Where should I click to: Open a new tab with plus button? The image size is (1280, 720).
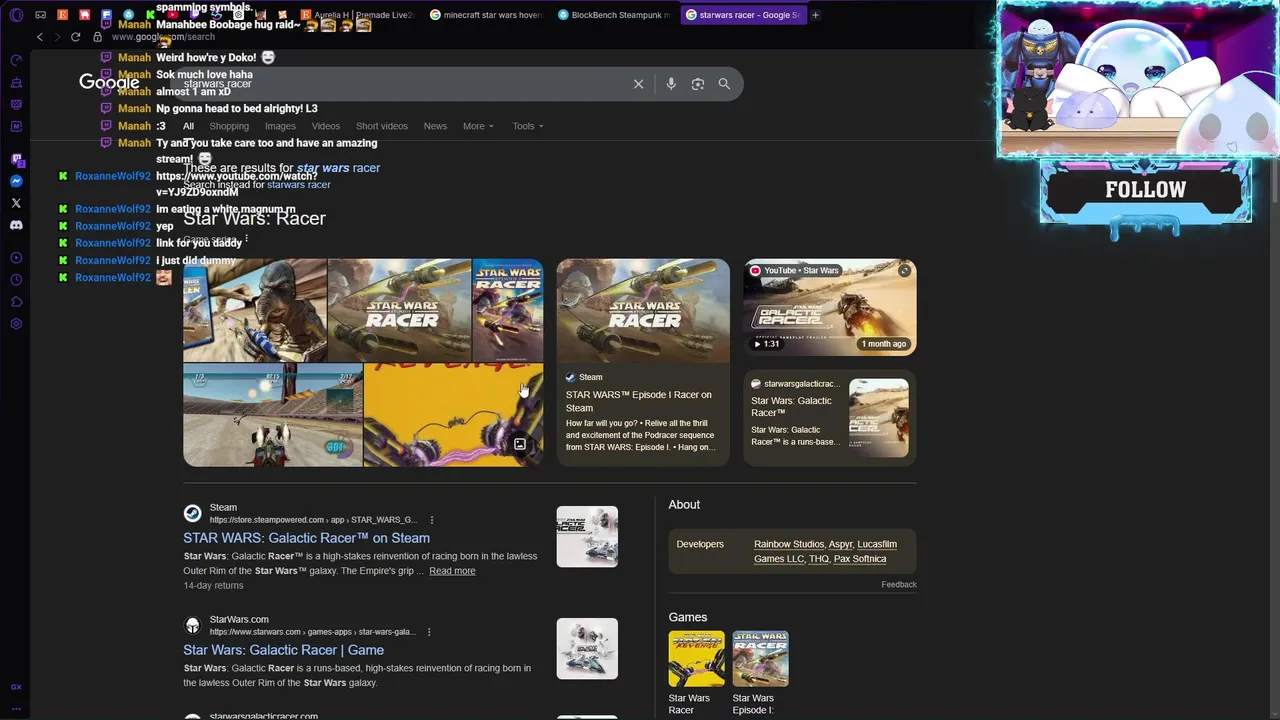tap(815, 15)
